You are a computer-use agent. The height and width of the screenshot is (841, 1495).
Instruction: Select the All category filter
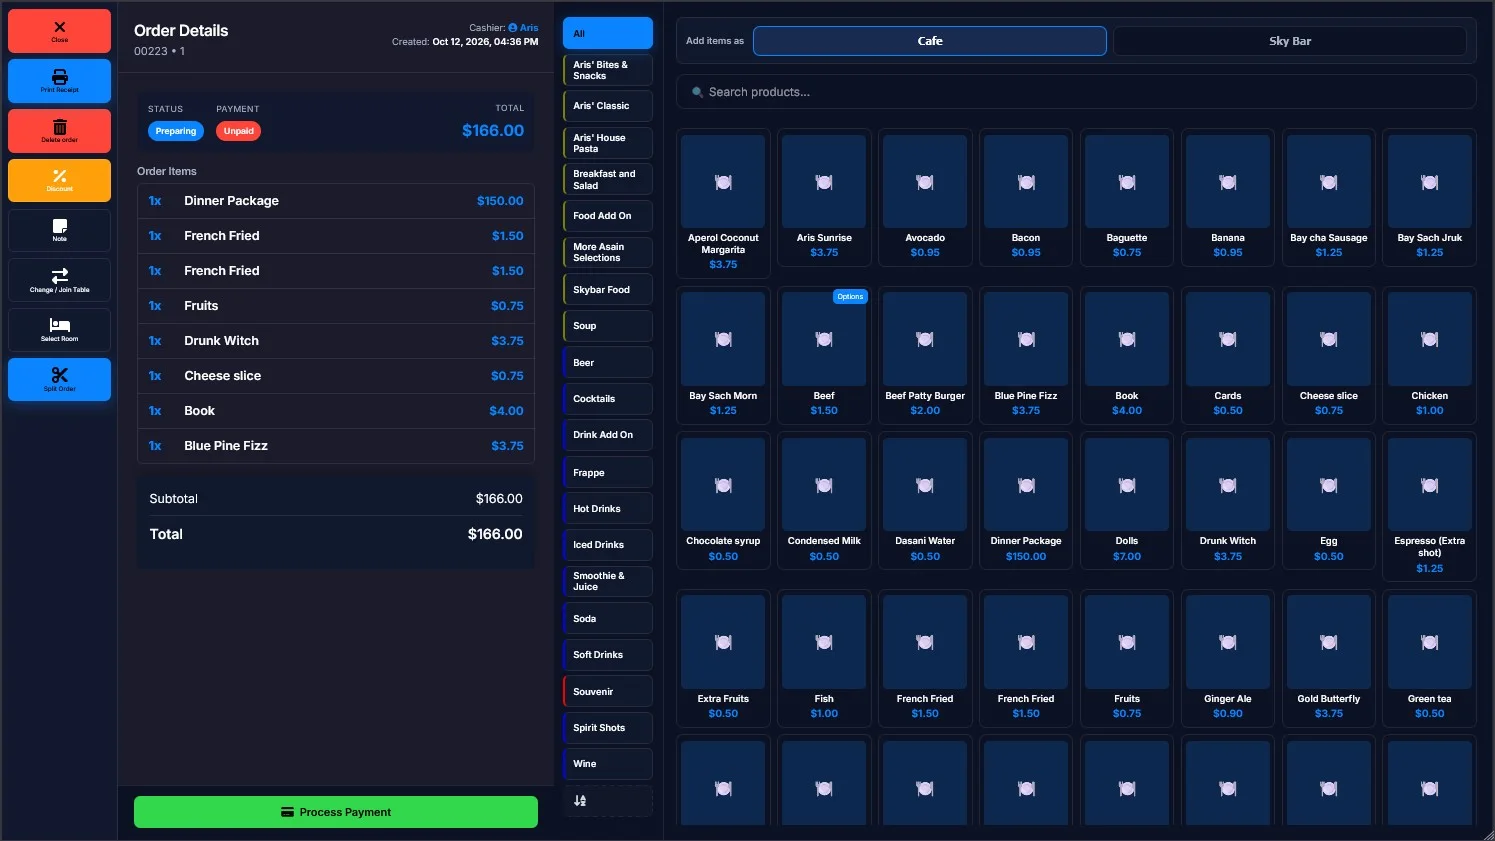pos(608,33)
